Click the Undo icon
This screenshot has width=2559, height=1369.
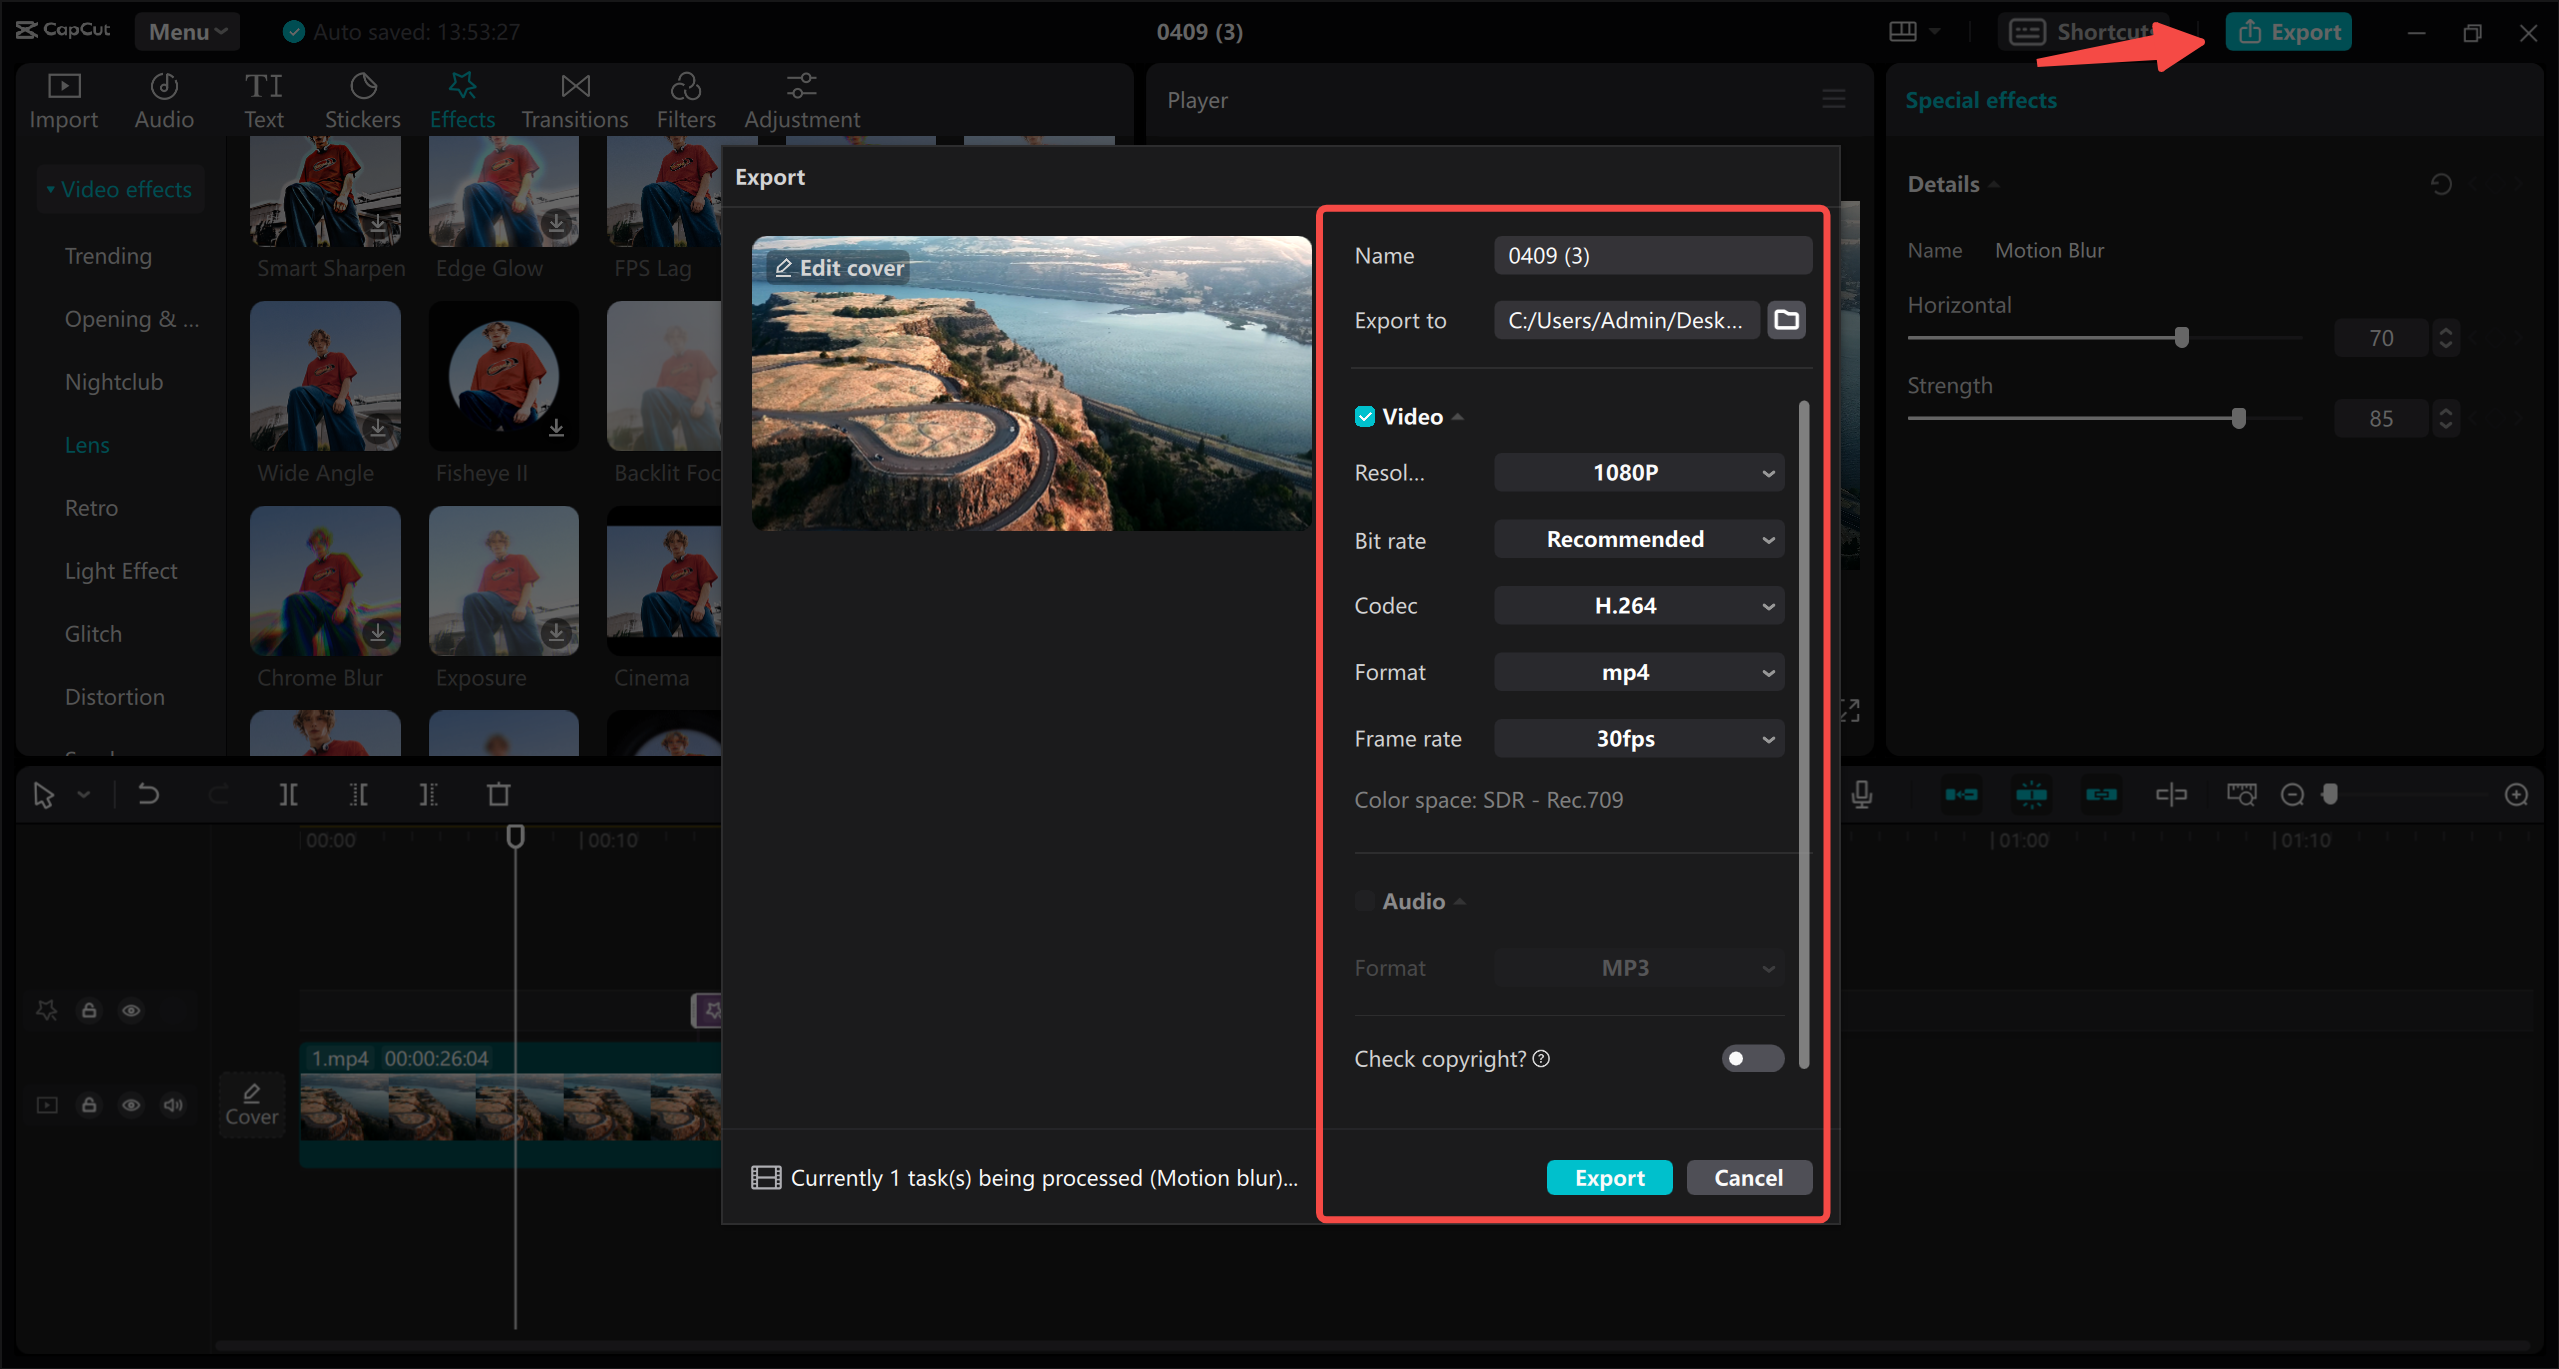click(x=148, y=794)
